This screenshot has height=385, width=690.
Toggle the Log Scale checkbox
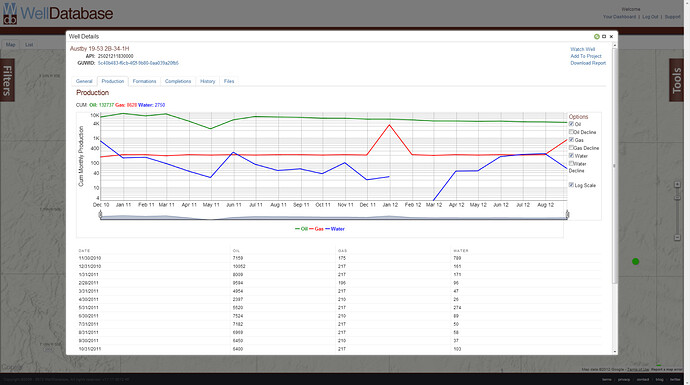[x=571, y=185]
